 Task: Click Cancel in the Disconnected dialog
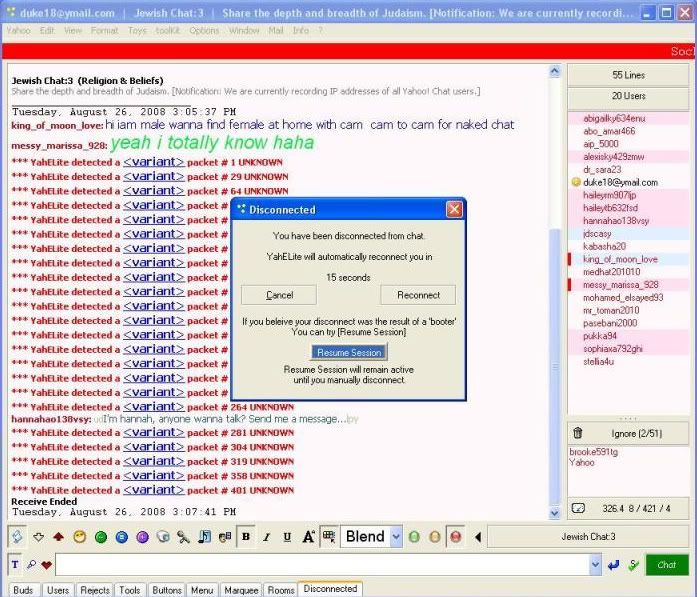tap(279, 295)
